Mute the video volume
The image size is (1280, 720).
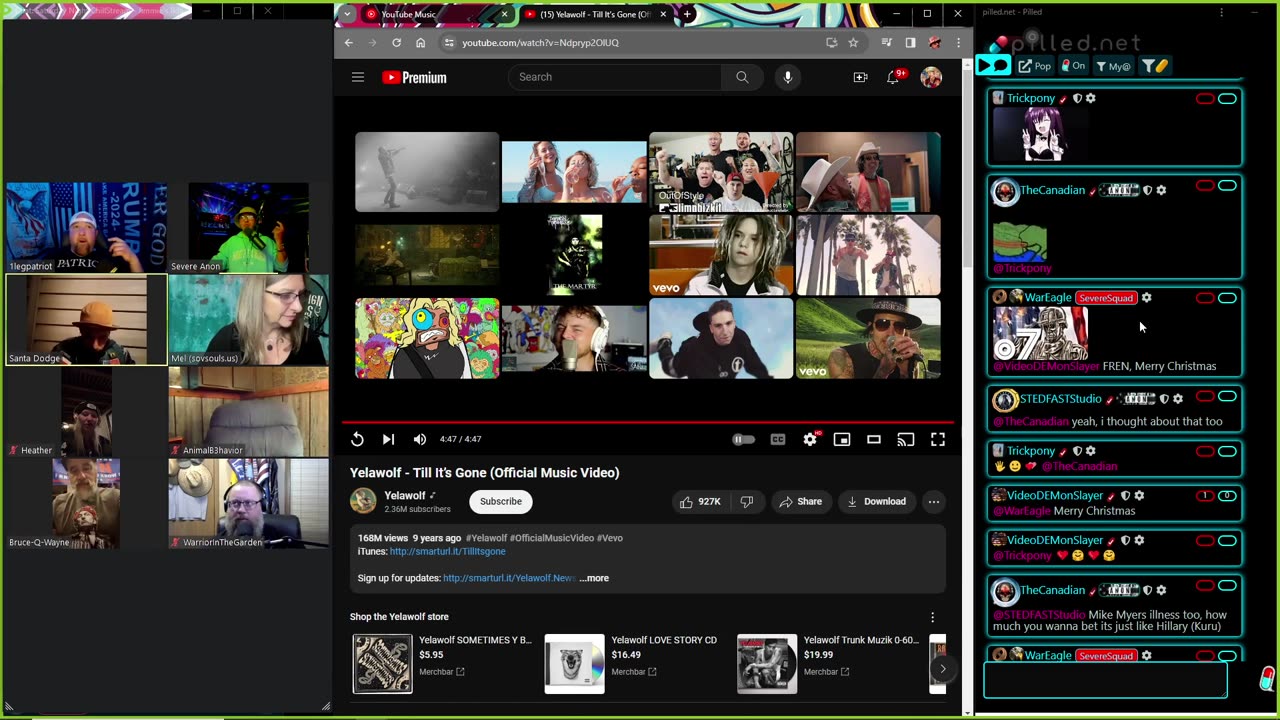pos(420,439)
